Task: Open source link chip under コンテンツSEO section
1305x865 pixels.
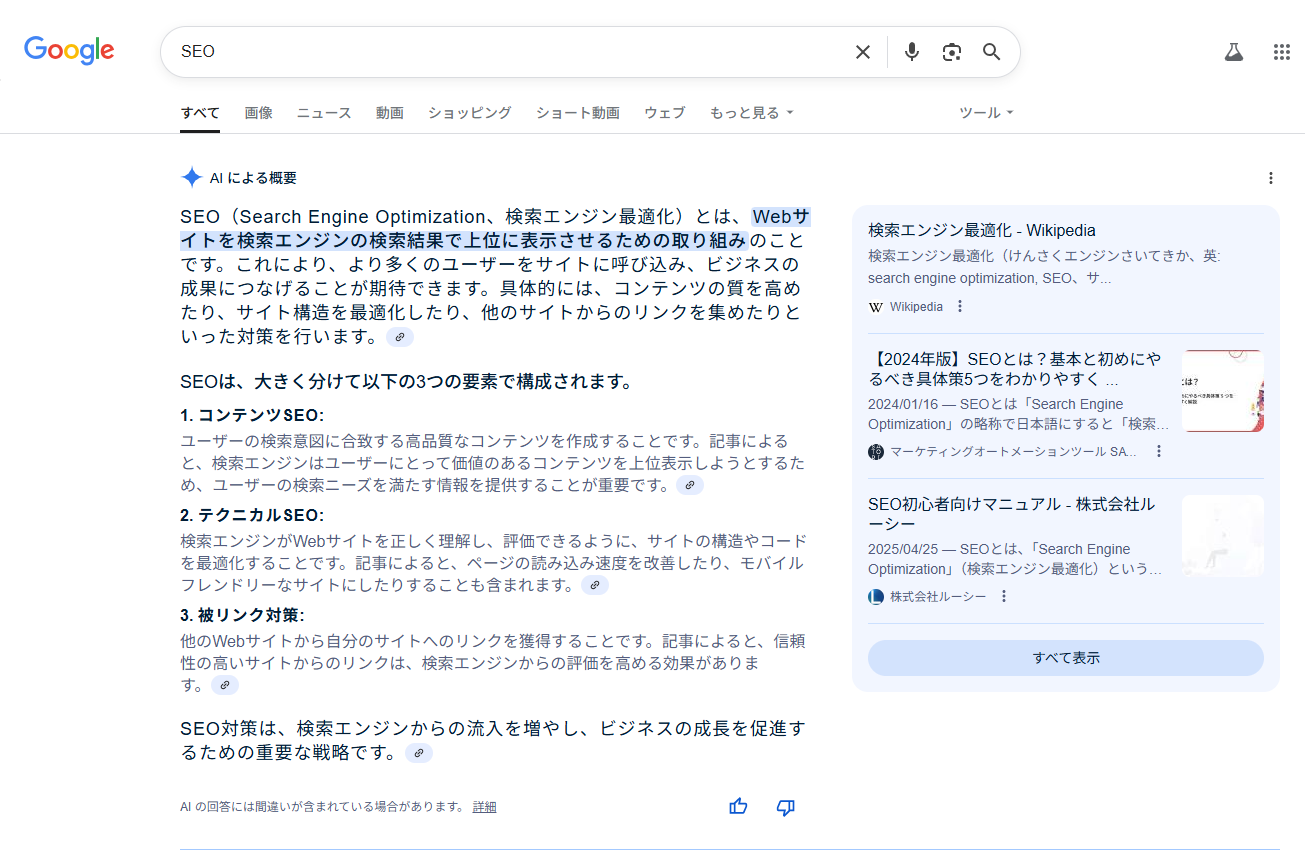Action: click(690, 485)
